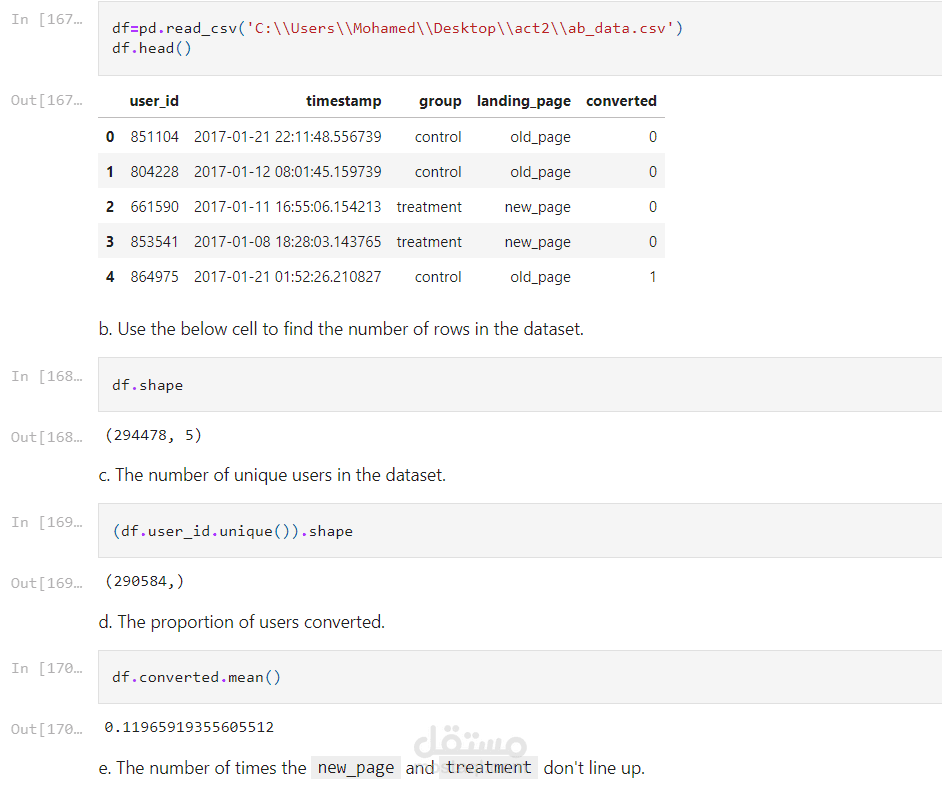Click timestamp 2017-01-11 16:55:06.154213

point(288,207)
